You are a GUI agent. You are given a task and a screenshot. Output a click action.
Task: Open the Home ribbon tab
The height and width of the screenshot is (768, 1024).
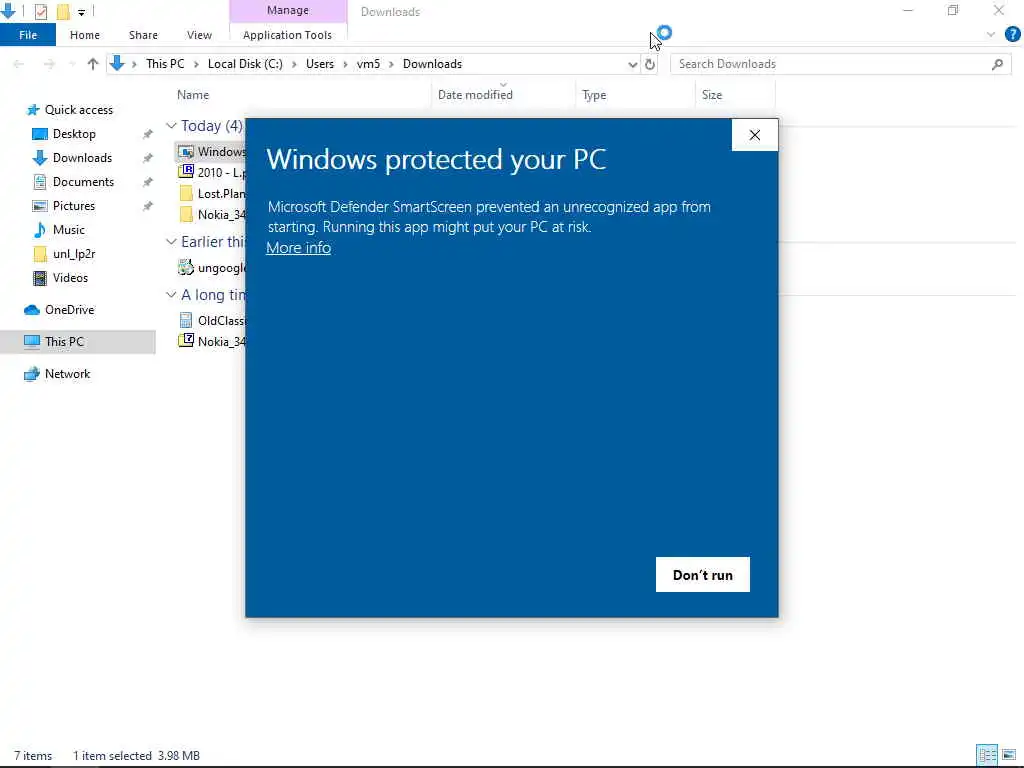click(x=85, y=35)
